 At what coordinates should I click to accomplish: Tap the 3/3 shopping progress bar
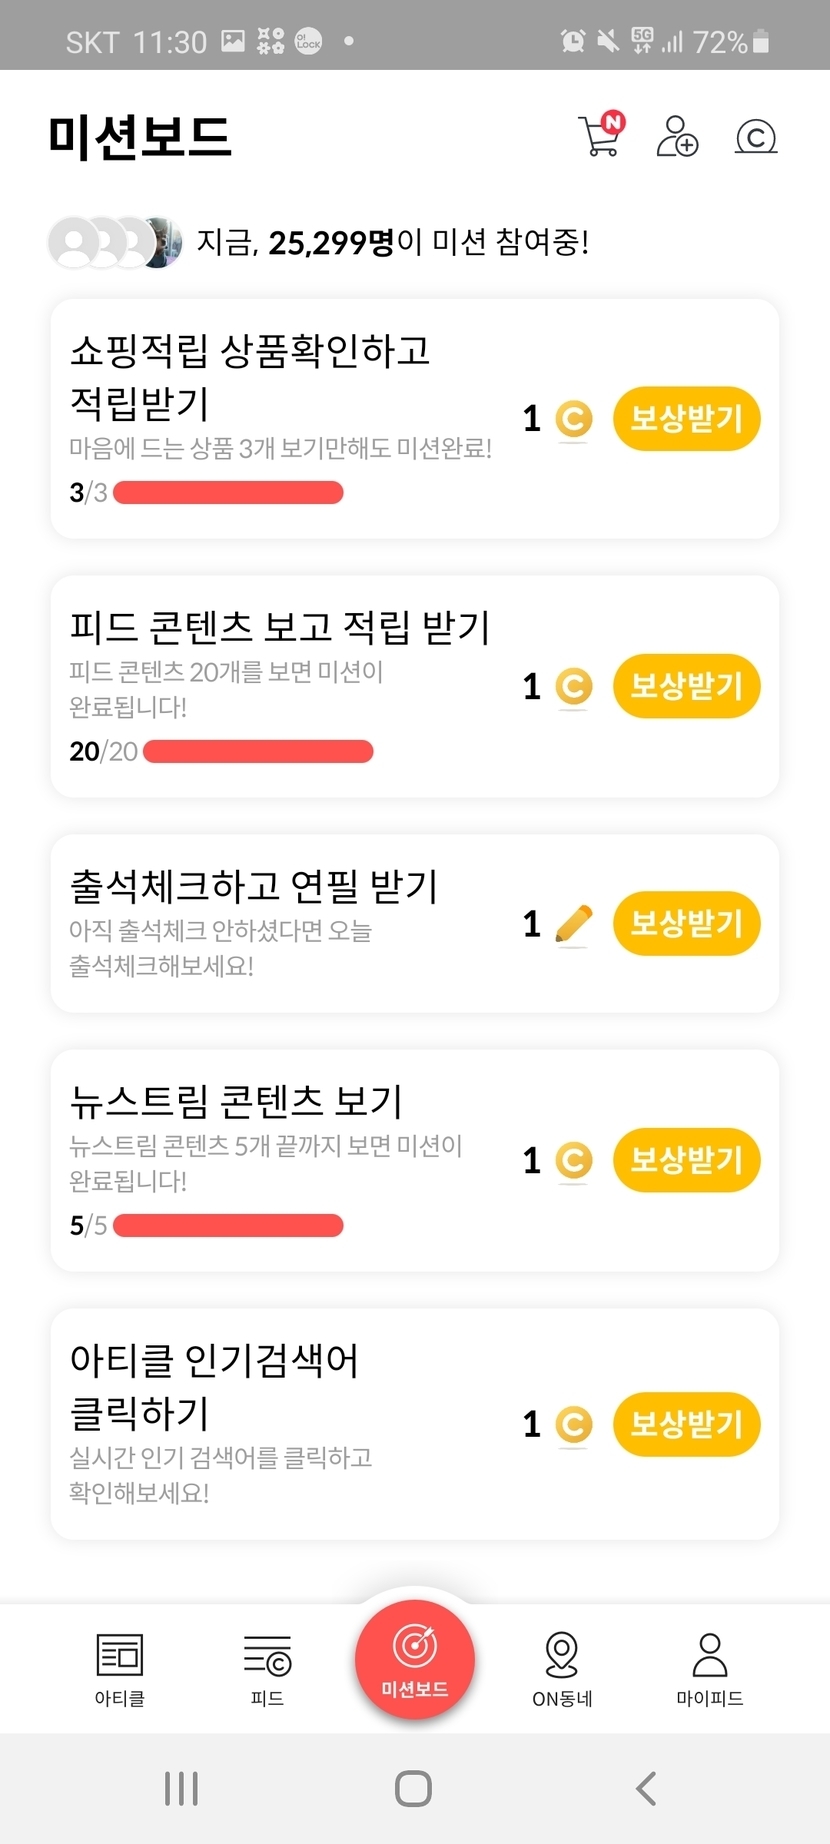point(228,492)
